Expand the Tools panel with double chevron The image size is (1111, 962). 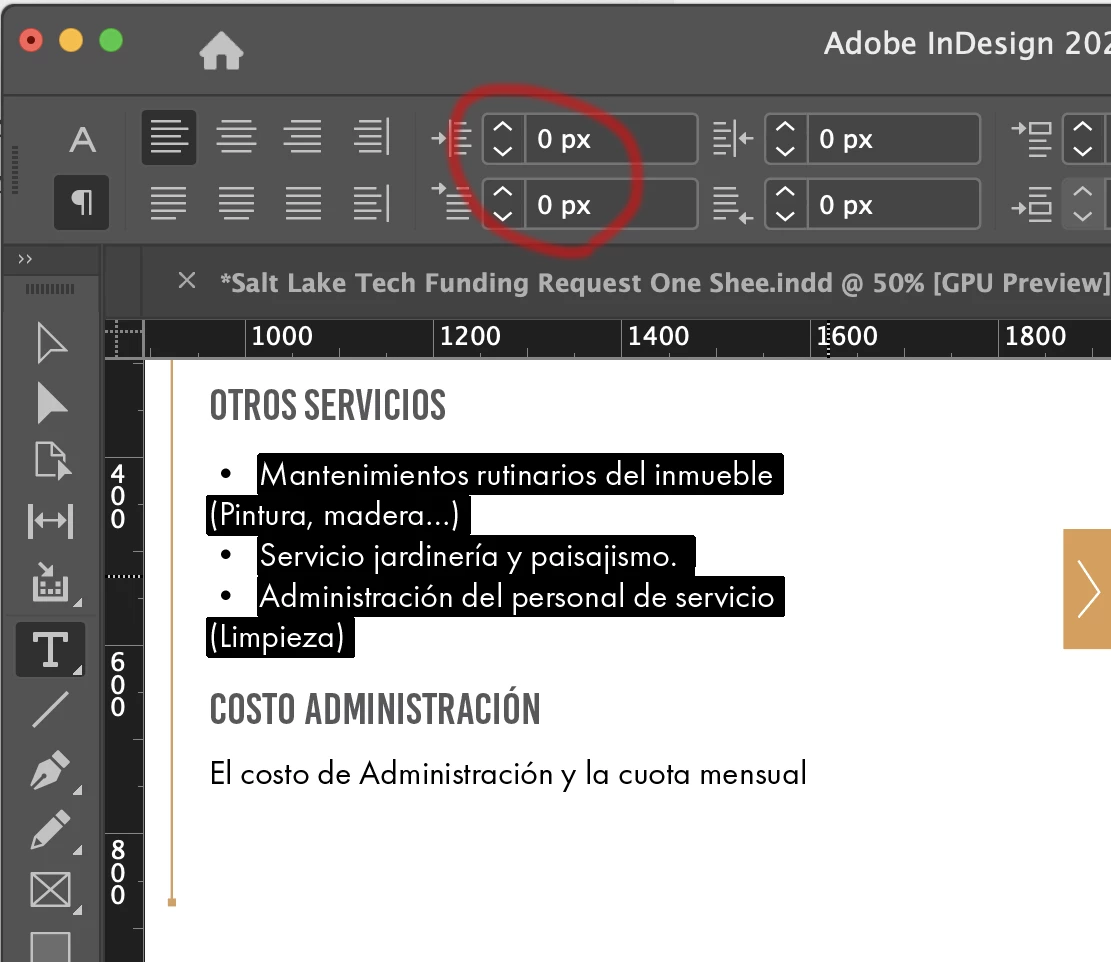pyautogui.click(x=26, y=259)
